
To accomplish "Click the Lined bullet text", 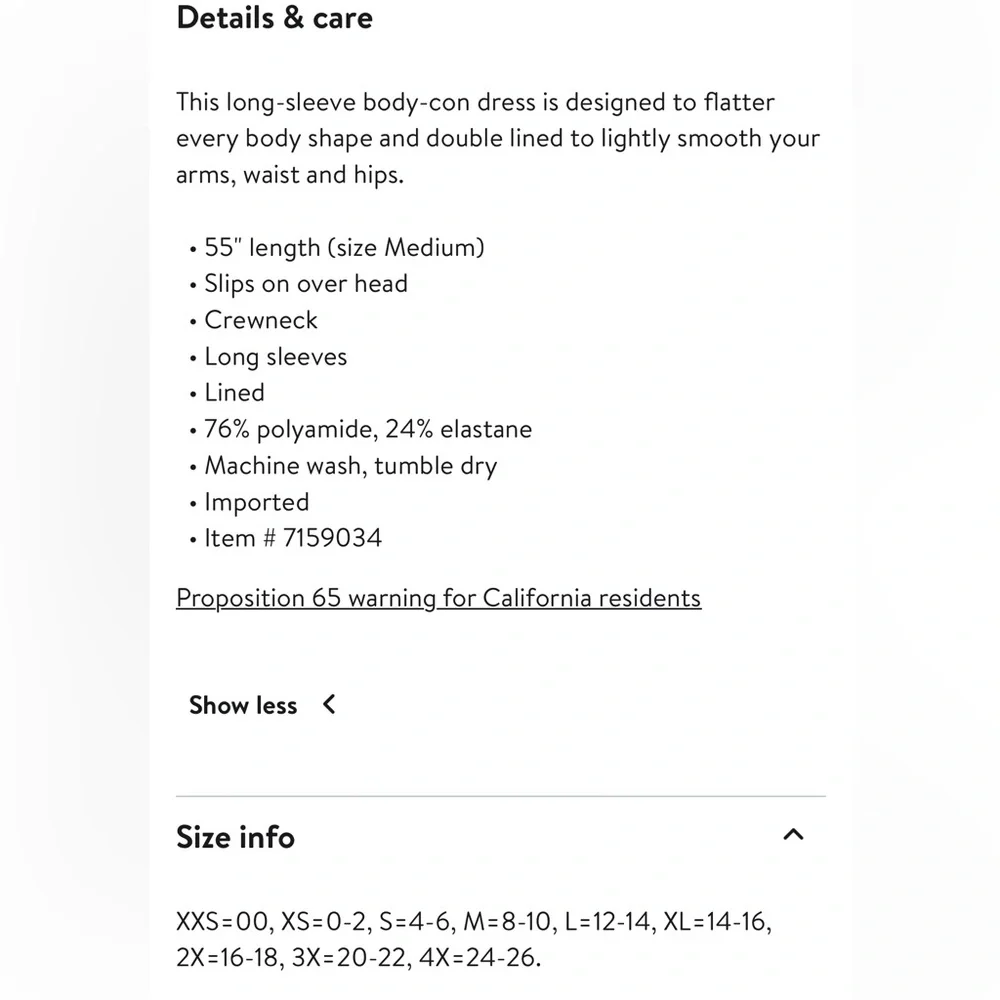I will 234,393.
